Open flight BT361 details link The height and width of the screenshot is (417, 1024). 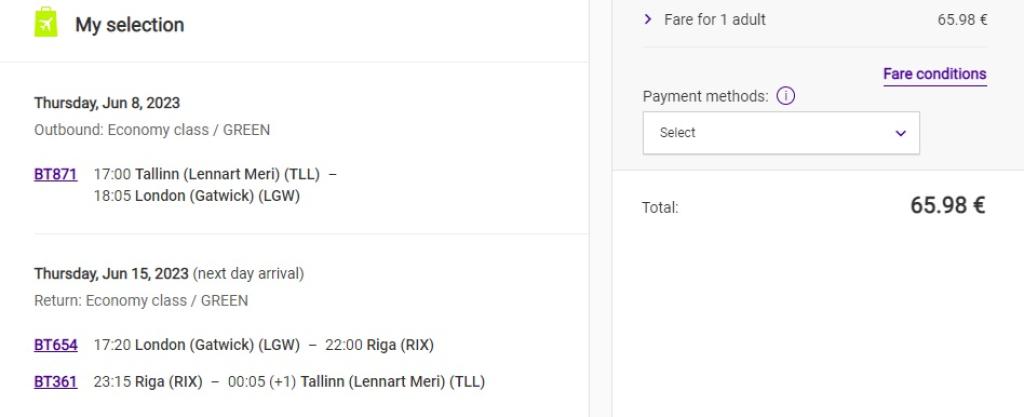55,381
